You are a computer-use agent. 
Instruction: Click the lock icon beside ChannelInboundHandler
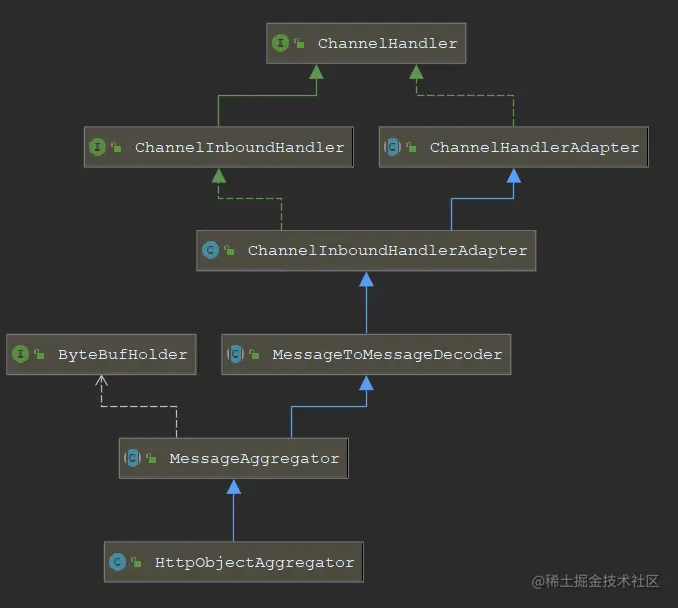pyautogui.click(x=116, y=147)
